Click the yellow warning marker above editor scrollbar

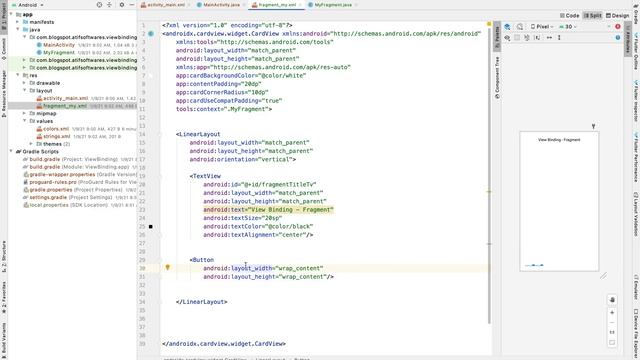[x=489, y=24]
